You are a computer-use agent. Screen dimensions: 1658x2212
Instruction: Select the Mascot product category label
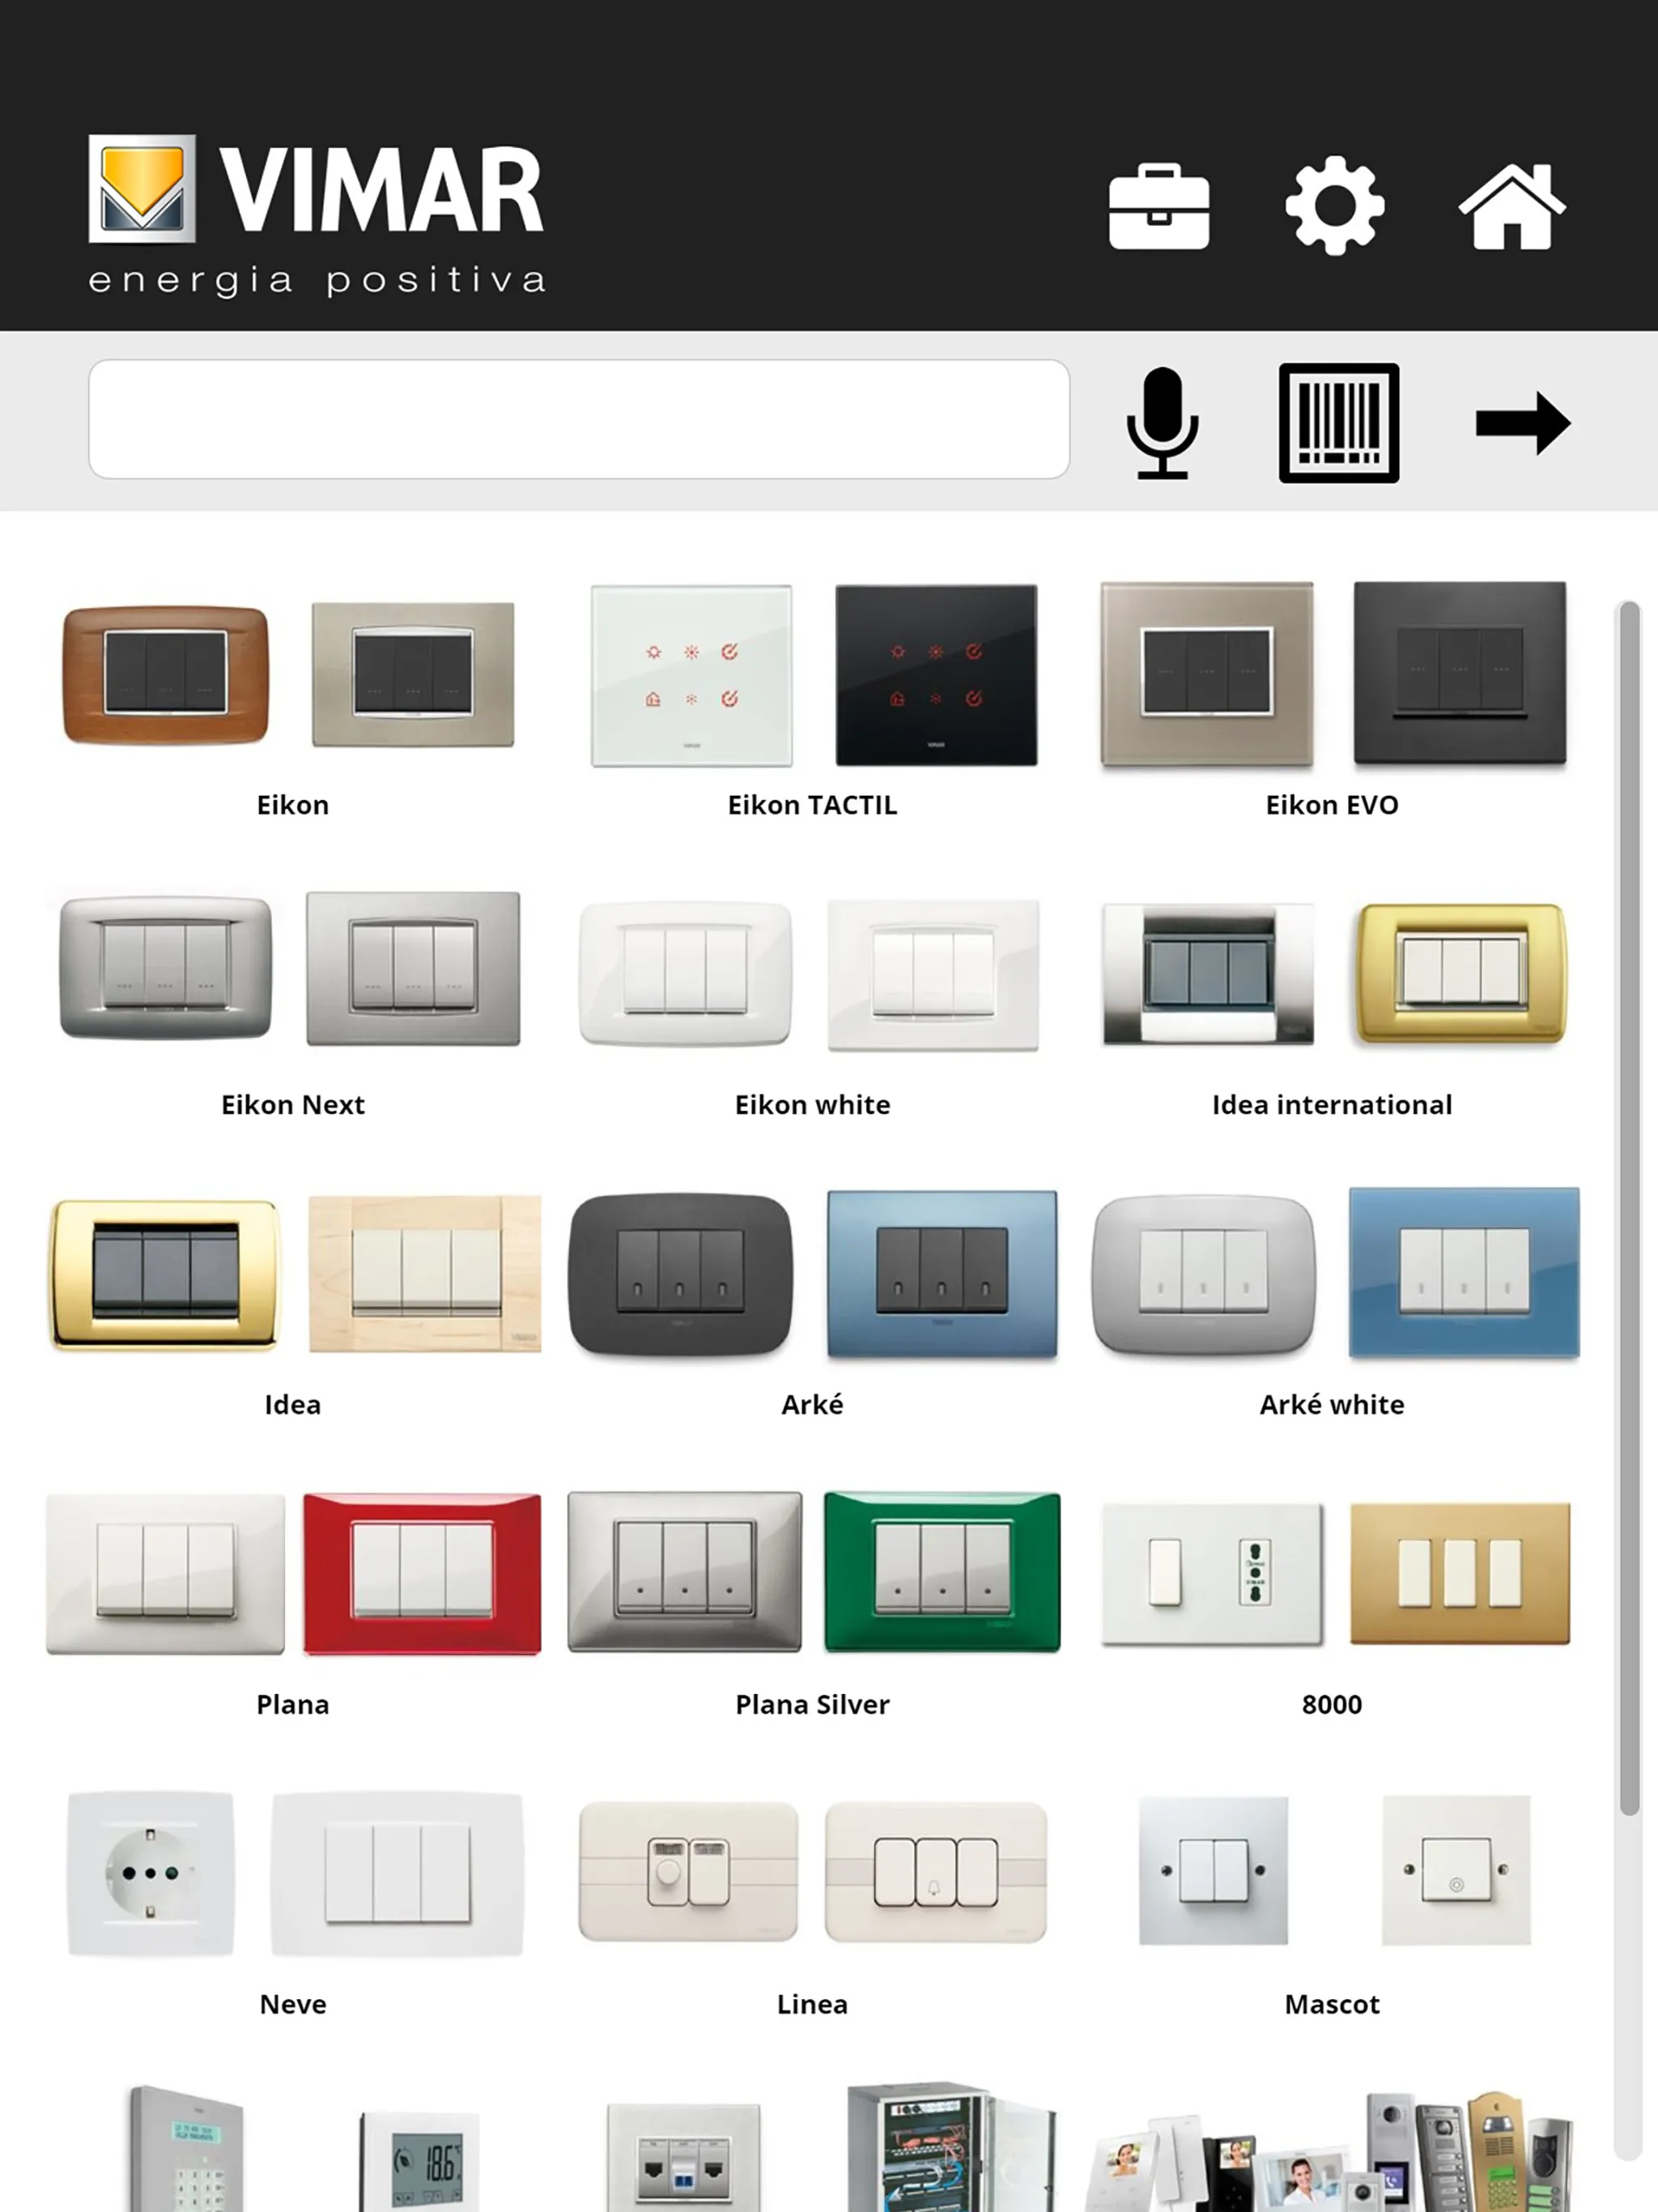[x=1333, y=2003]
